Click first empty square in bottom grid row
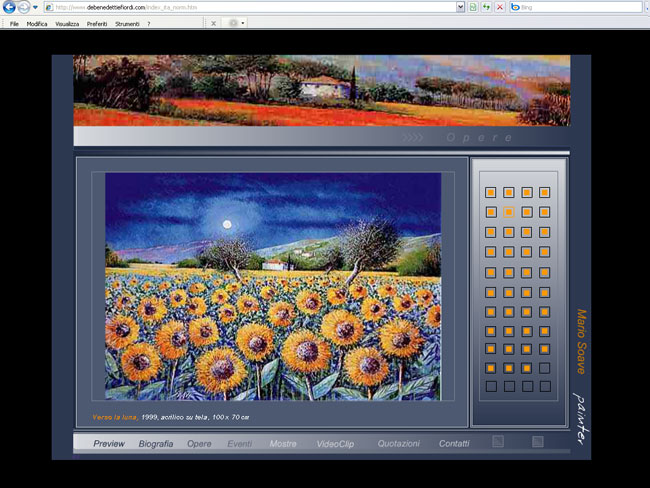 click(x=491, y=386)
